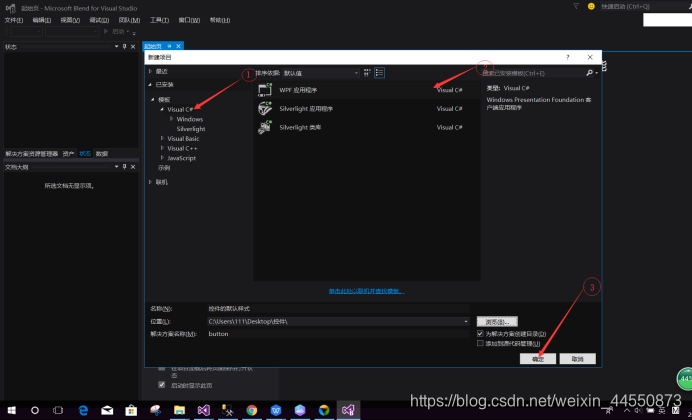Screen dimensions: 692x420
Task: Open purple Visual Studio taskbar icon
Action: coord(203,410)
